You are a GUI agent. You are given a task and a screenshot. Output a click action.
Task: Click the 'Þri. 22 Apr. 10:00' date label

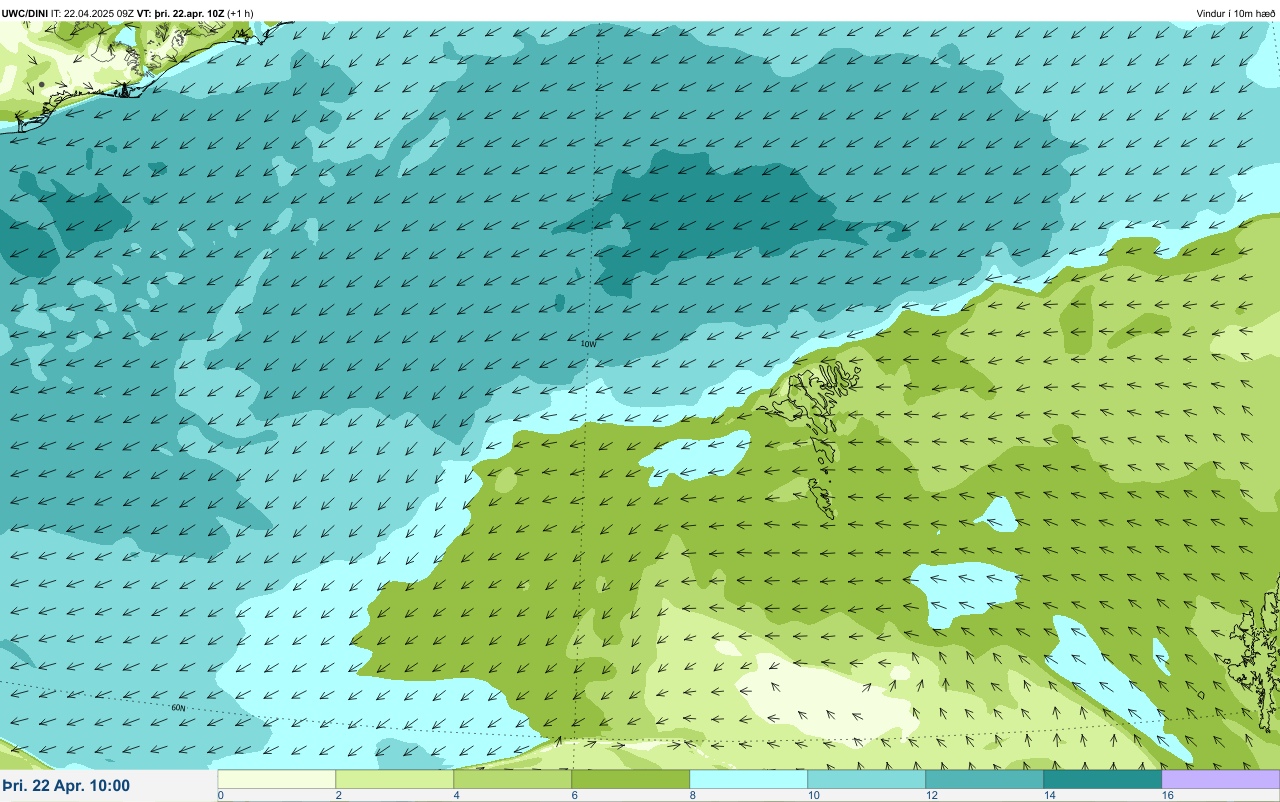pyautogui.click(x=66, y=785)
